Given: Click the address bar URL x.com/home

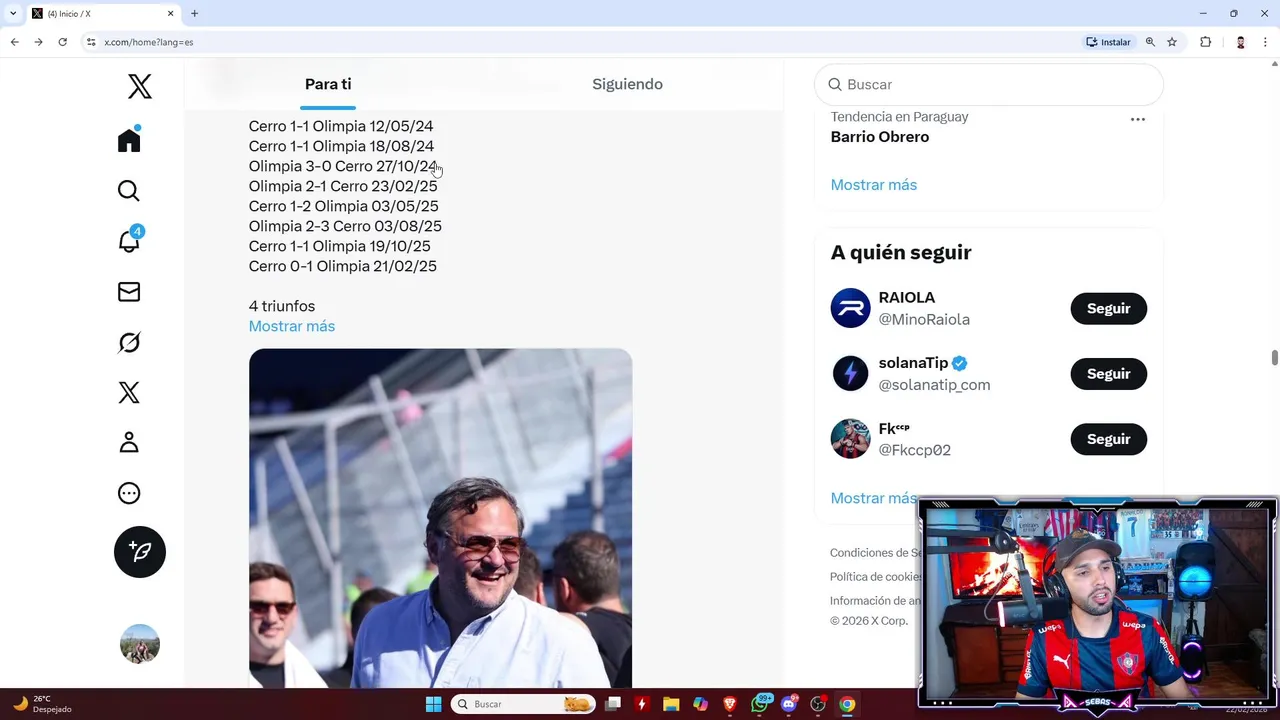Looking at the screenshot, I should [148, 42].
